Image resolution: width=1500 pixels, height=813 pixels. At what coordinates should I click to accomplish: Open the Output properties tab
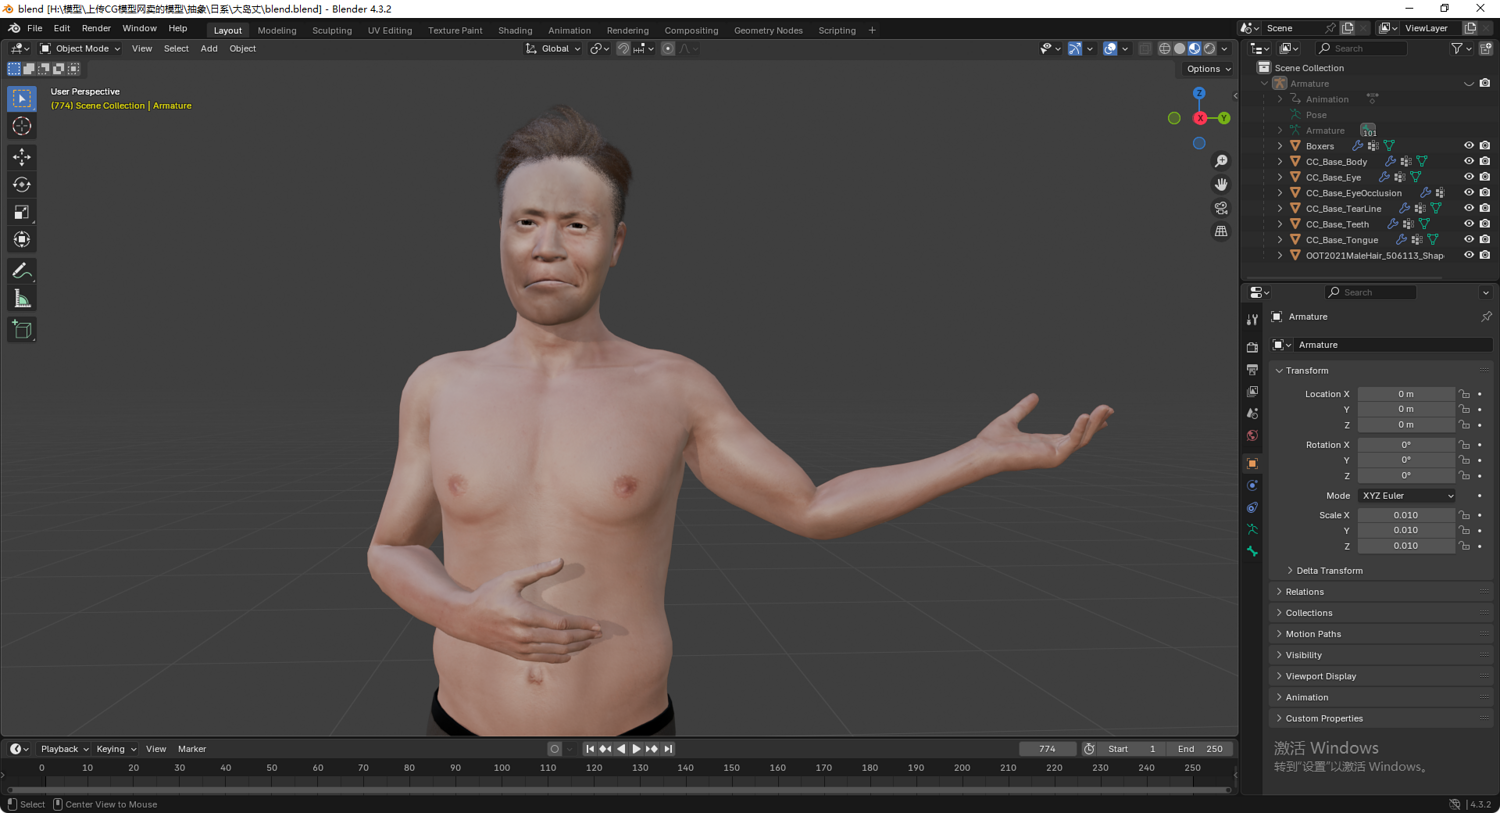1252,369
